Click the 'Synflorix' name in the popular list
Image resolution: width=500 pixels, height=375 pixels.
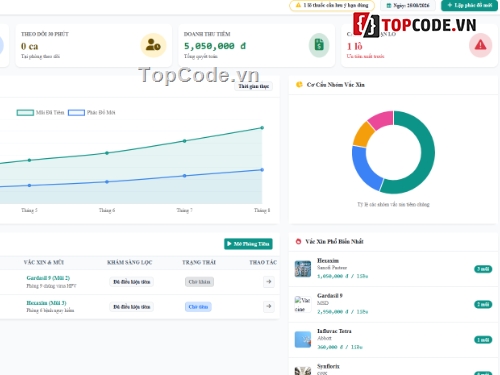328,366
